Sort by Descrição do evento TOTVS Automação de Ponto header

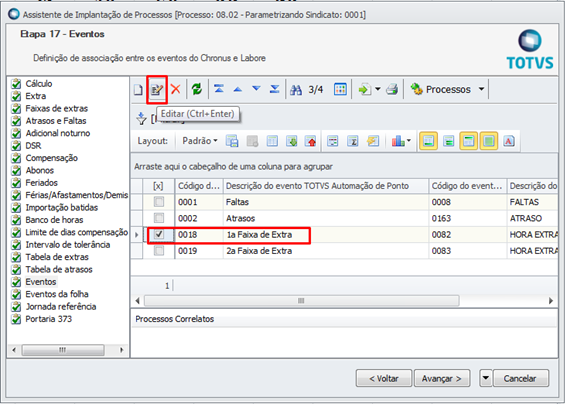point(326,186)
